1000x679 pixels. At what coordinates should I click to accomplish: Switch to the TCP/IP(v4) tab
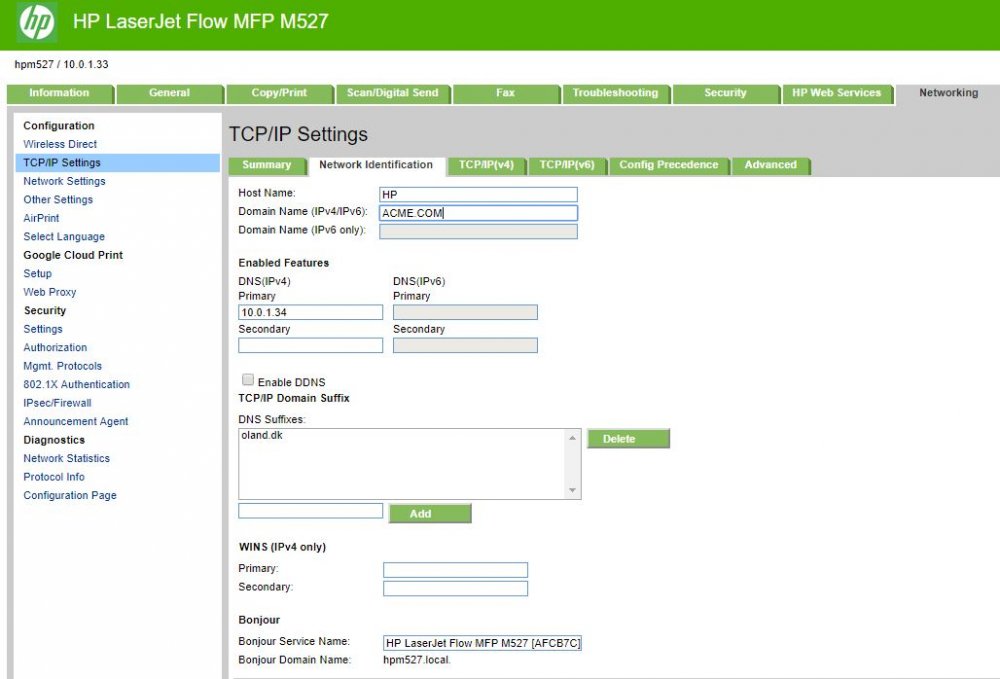pos(486,165)
